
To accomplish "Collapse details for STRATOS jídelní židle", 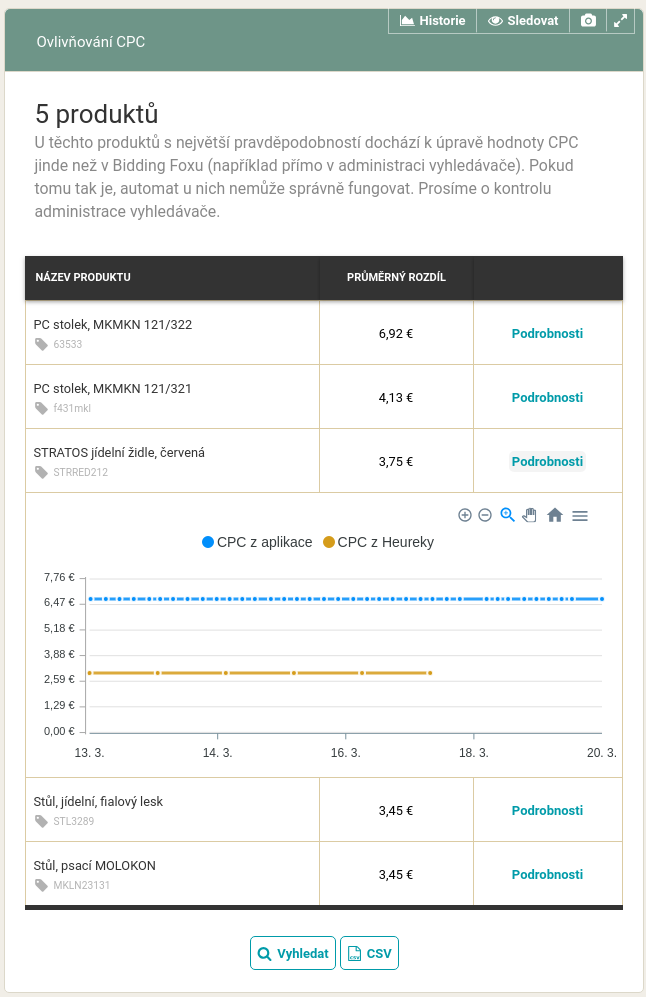I will coord(547,462).
